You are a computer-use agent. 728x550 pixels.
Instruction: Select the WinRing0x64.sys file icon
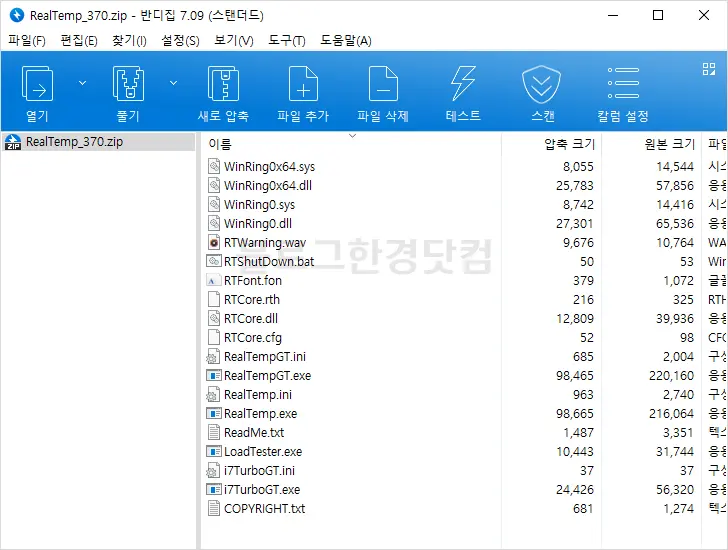pyautogui.click(x=214, y=166)
